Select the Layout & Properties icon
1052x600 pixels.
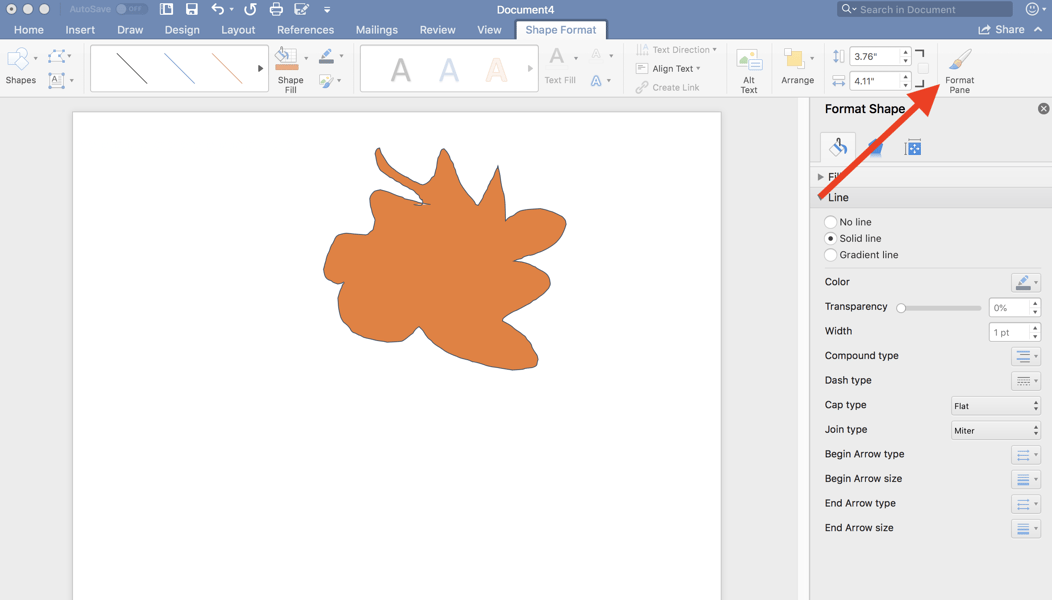tap(912, 147)
